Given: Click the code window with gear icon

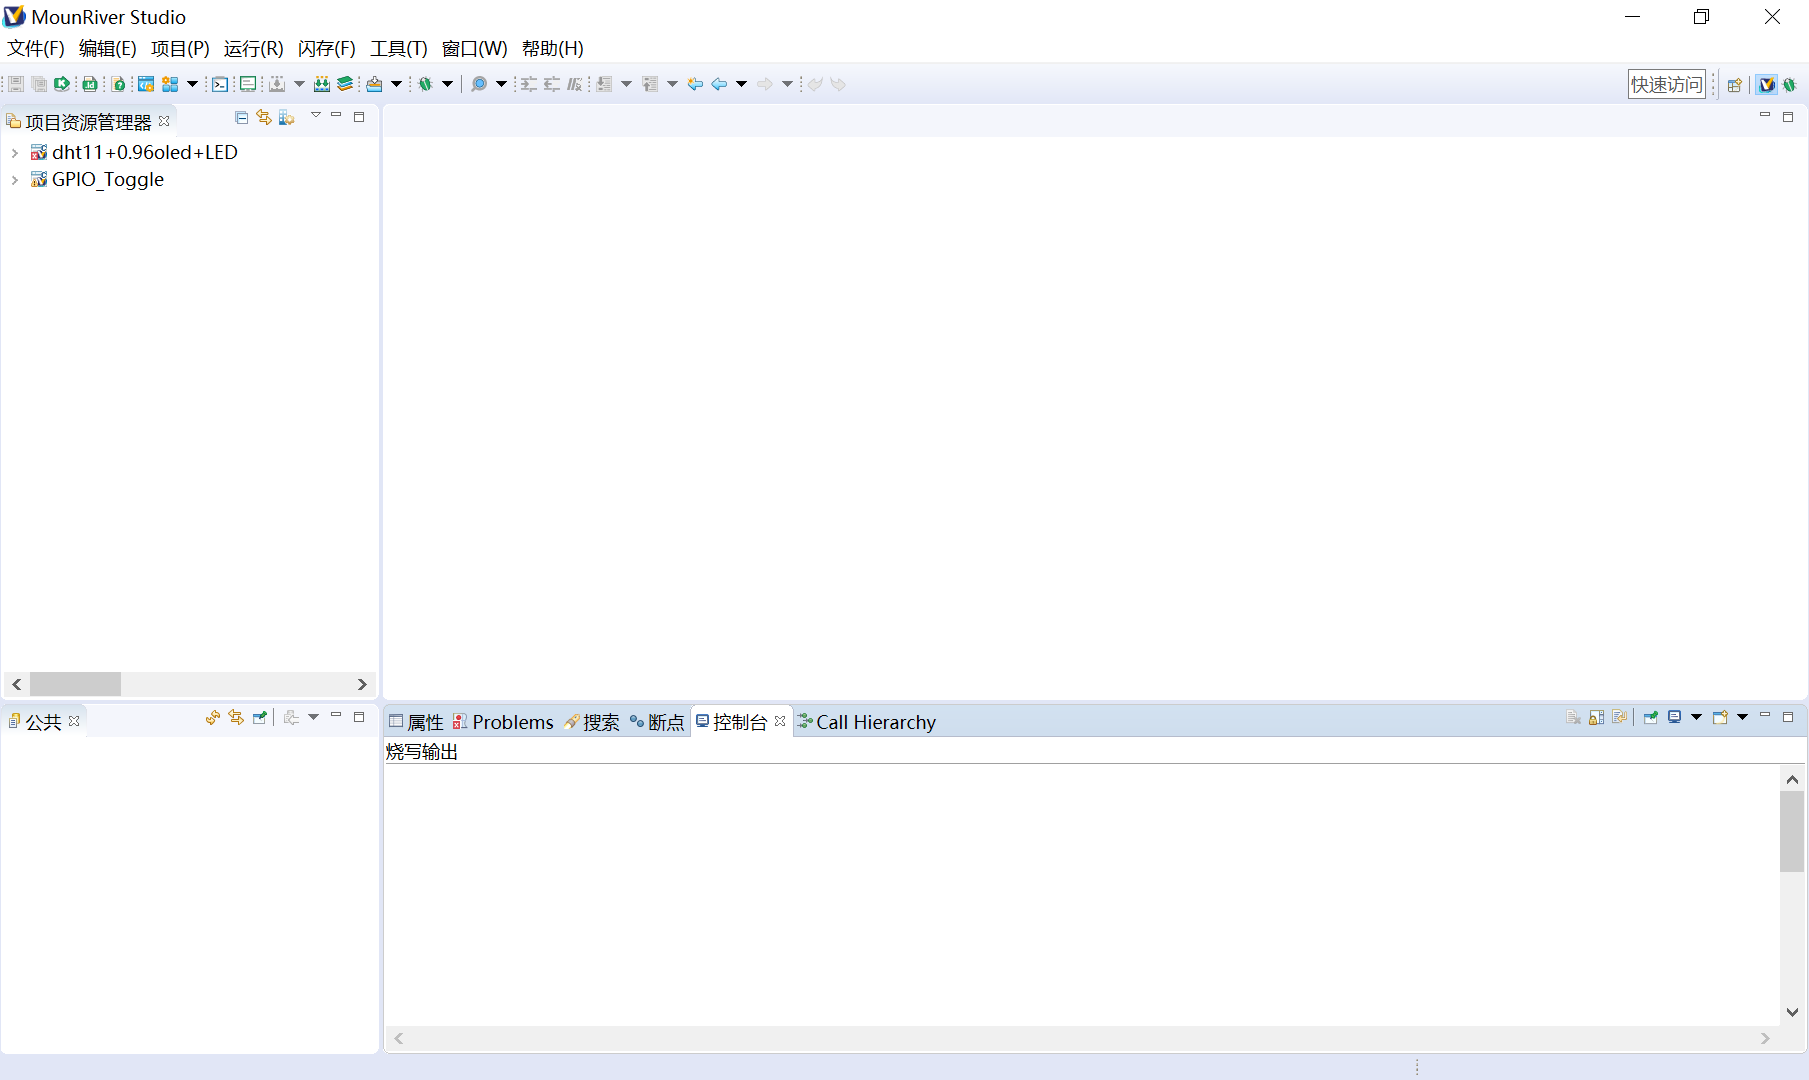Looking at the screenshot, I should coord(146,84).
